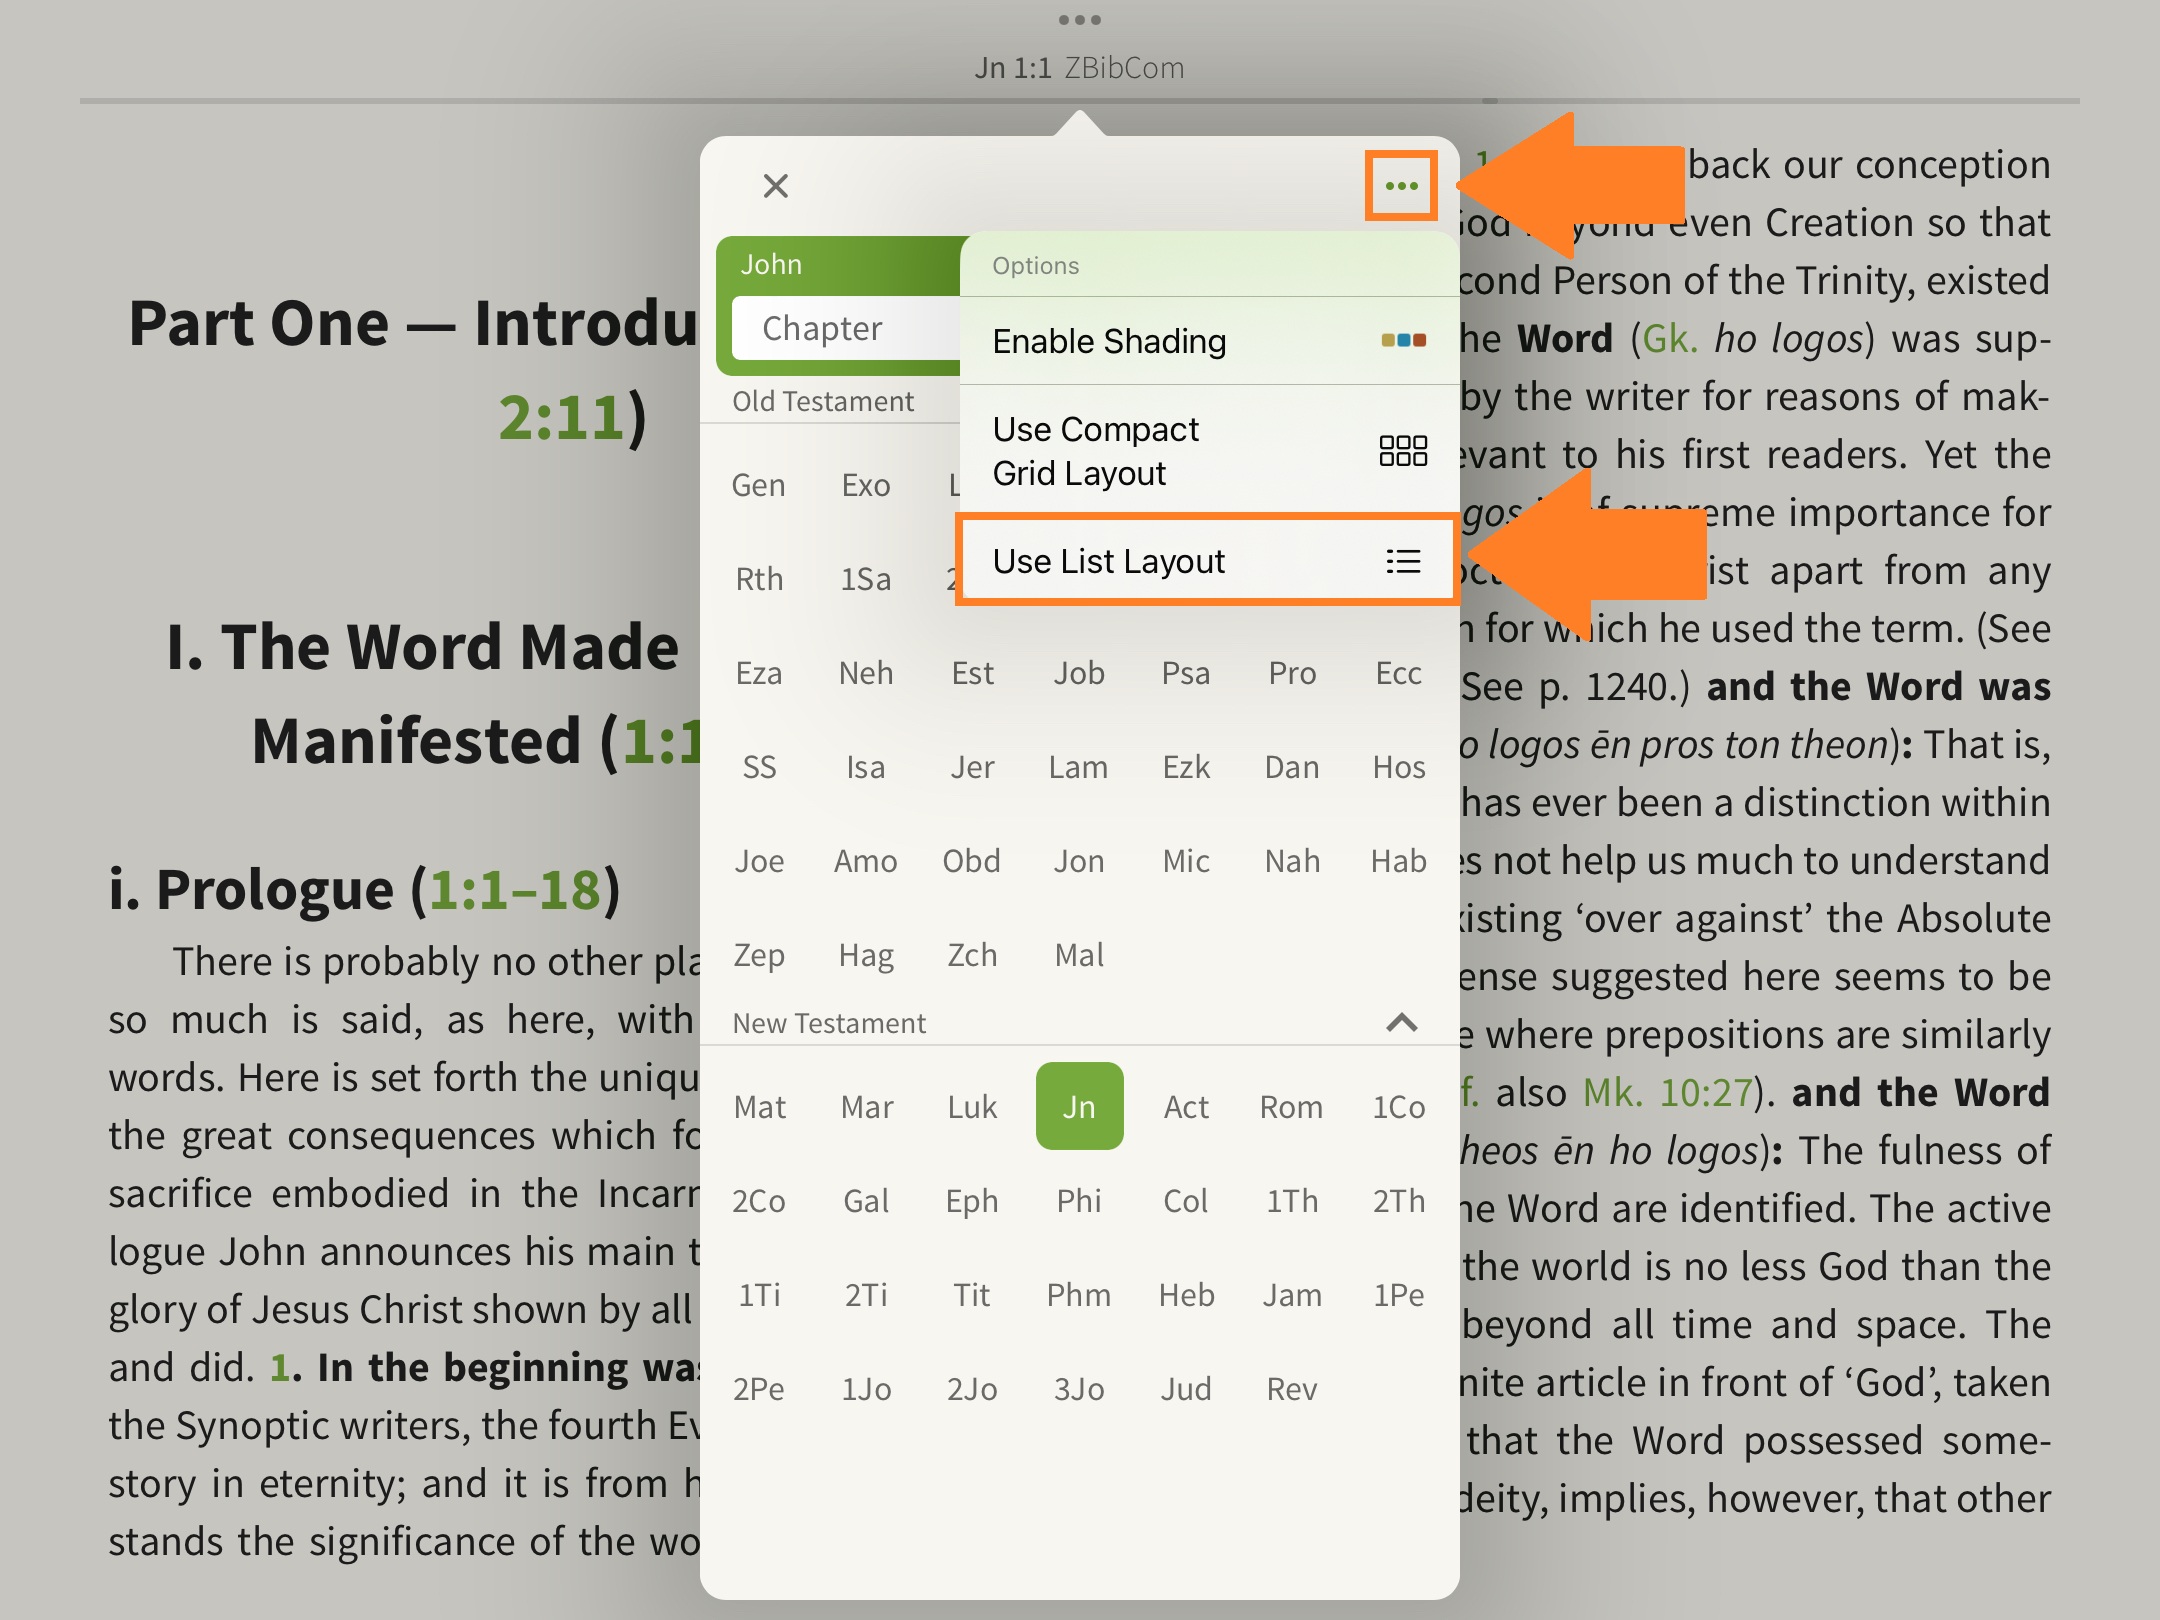This screenshot has height=1620, width=2160.
Task: Switch to compact grid layout
Action: coord(1097,451)
